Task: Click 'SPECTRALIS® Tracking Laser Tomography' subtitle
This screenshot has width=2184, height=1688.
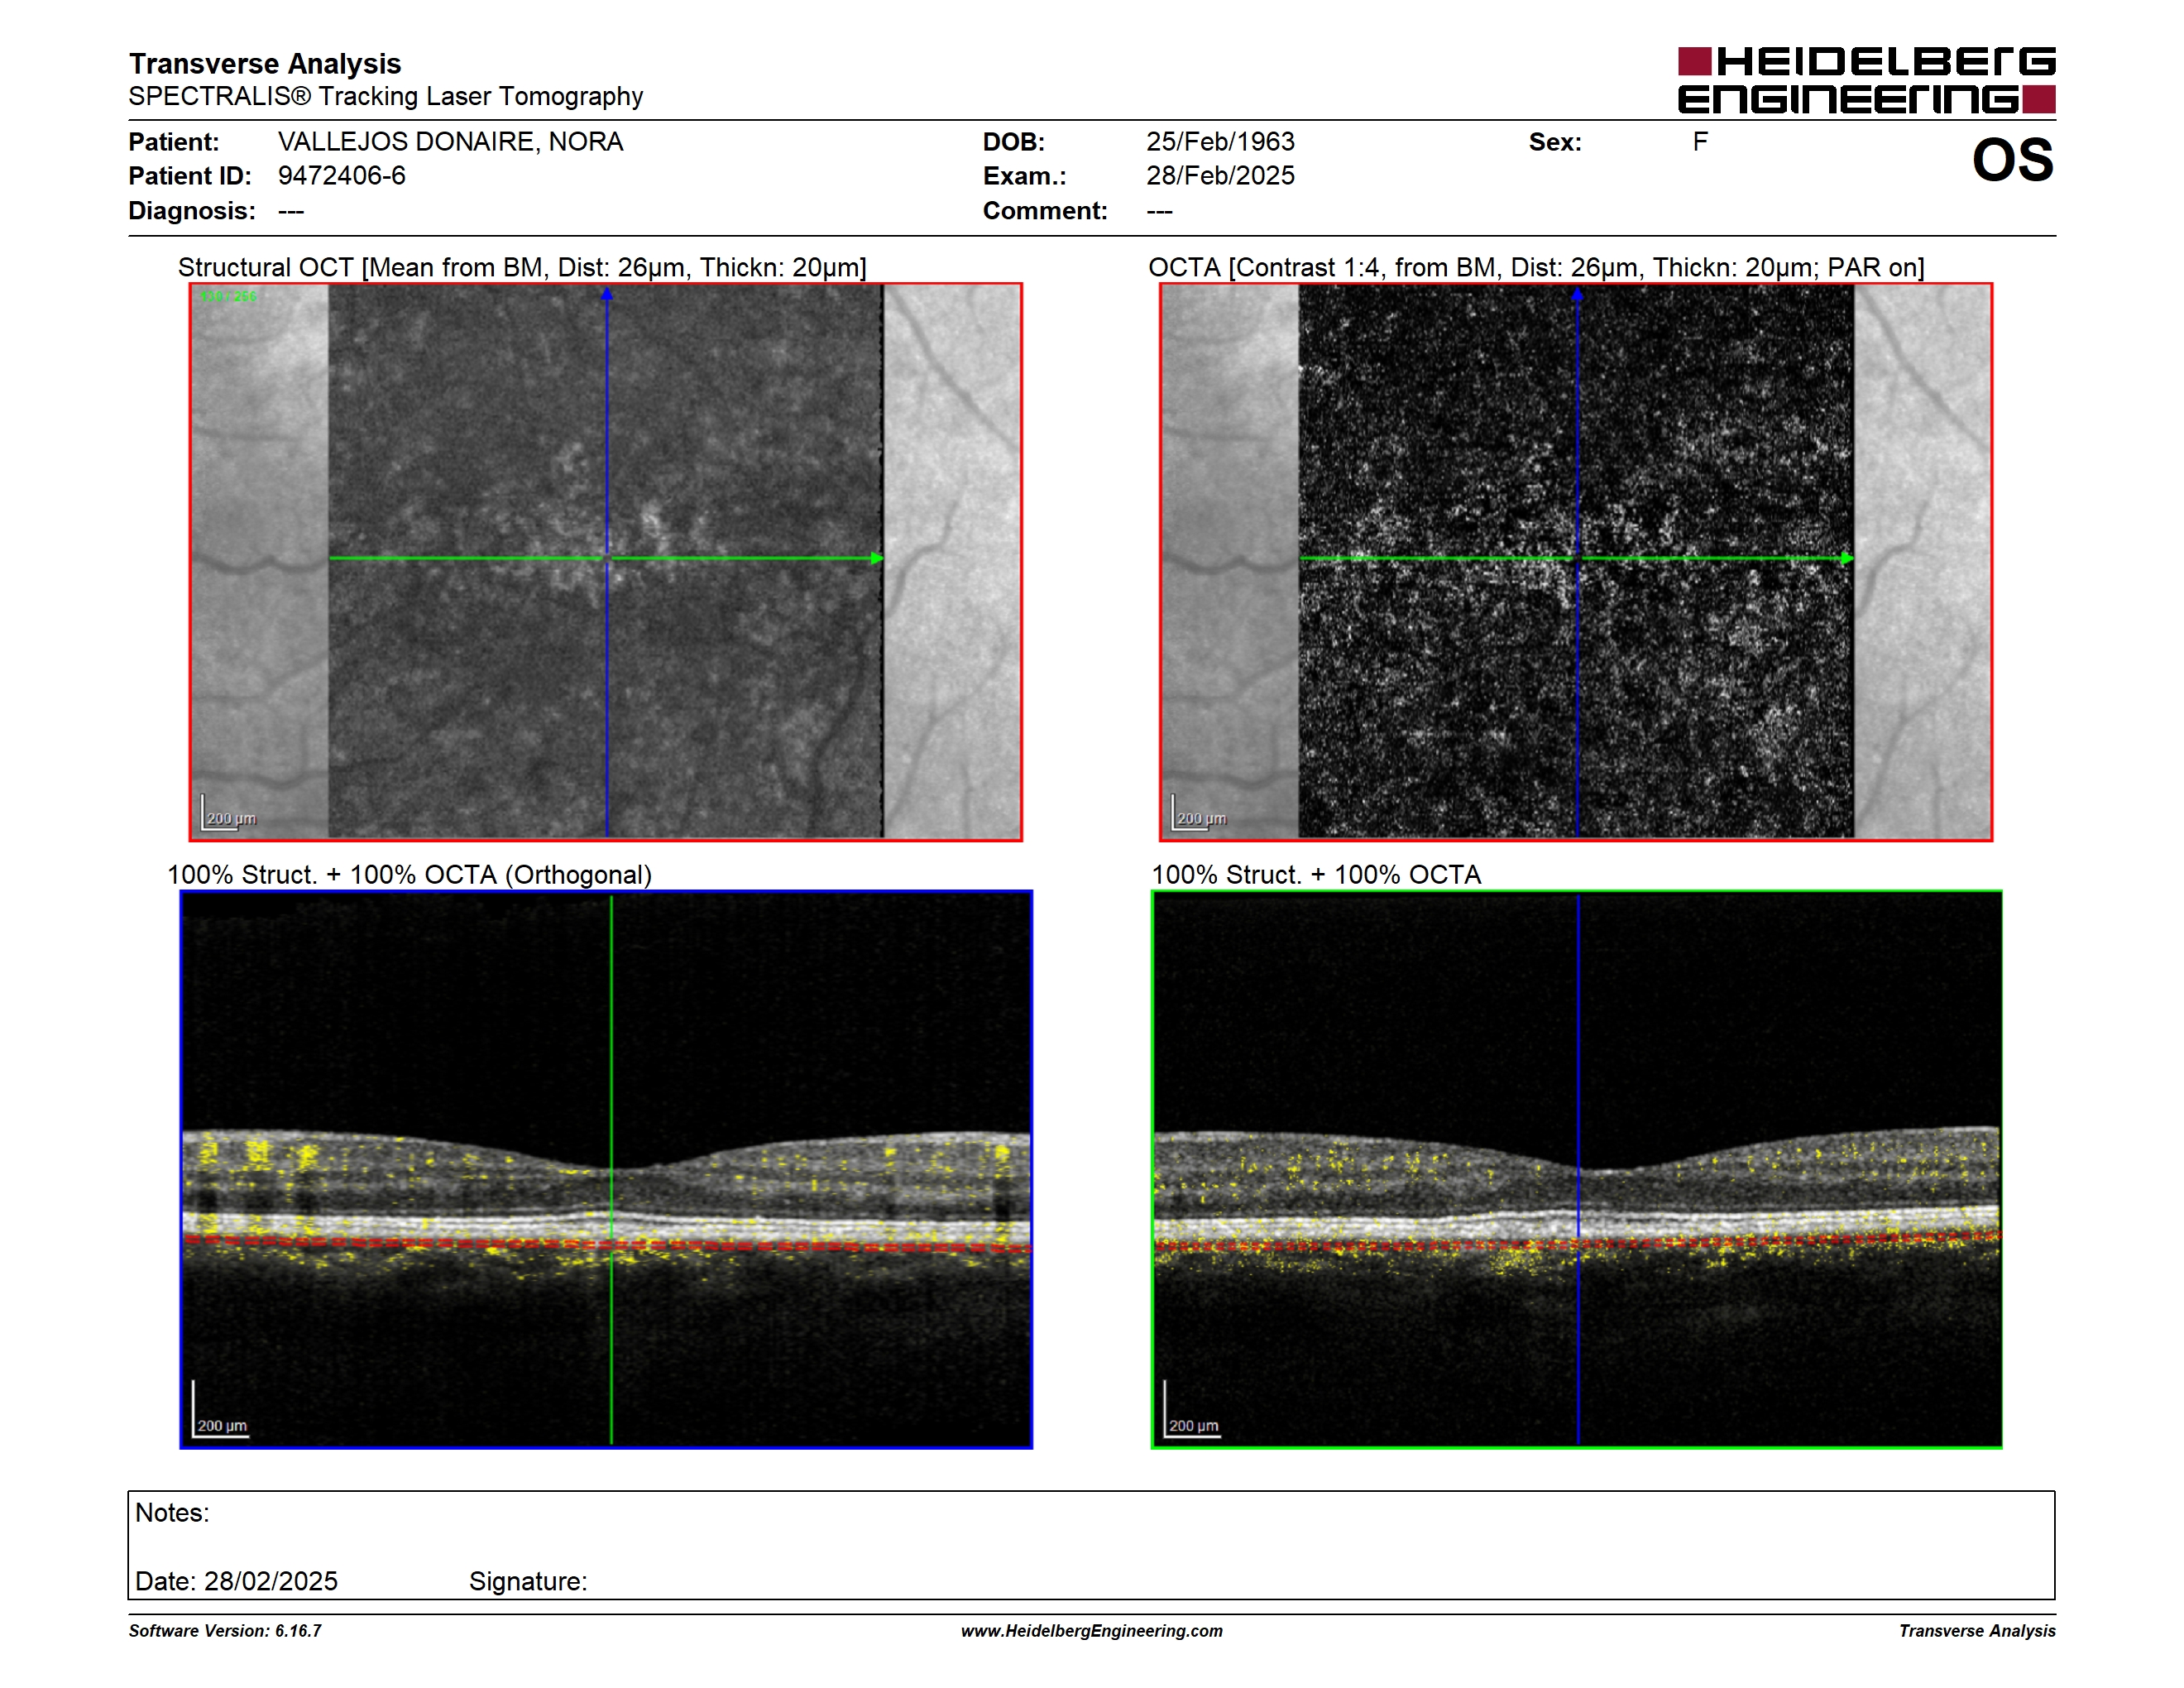Action: (386, 96)
